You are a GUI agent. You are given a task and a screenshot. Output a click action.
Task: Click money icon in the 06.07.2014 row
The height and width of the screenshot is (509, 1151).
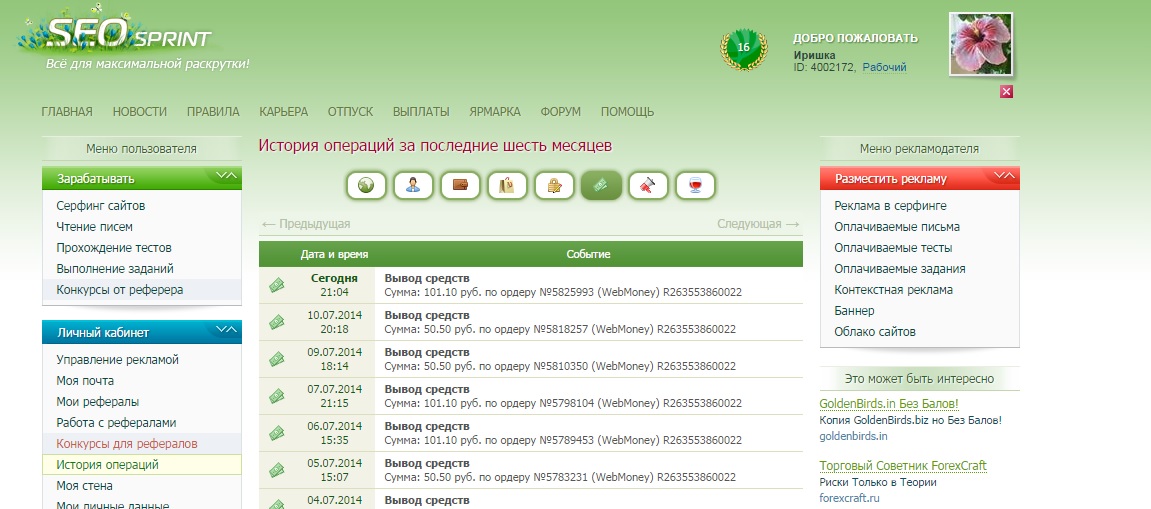pyautogui.click(x=277, y=433)
